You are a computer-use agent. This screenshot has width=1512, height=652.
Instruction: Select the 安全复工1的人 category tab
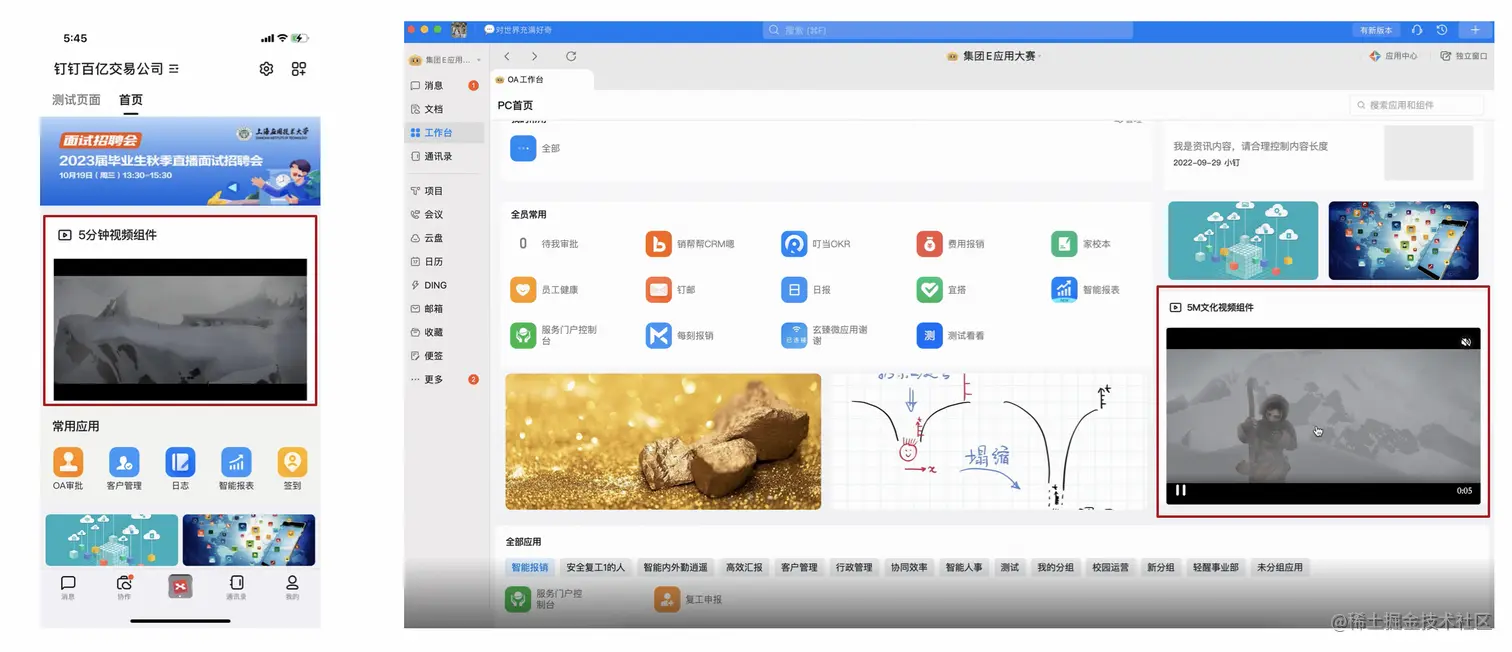pyautogui.click(x=595, y=568)
